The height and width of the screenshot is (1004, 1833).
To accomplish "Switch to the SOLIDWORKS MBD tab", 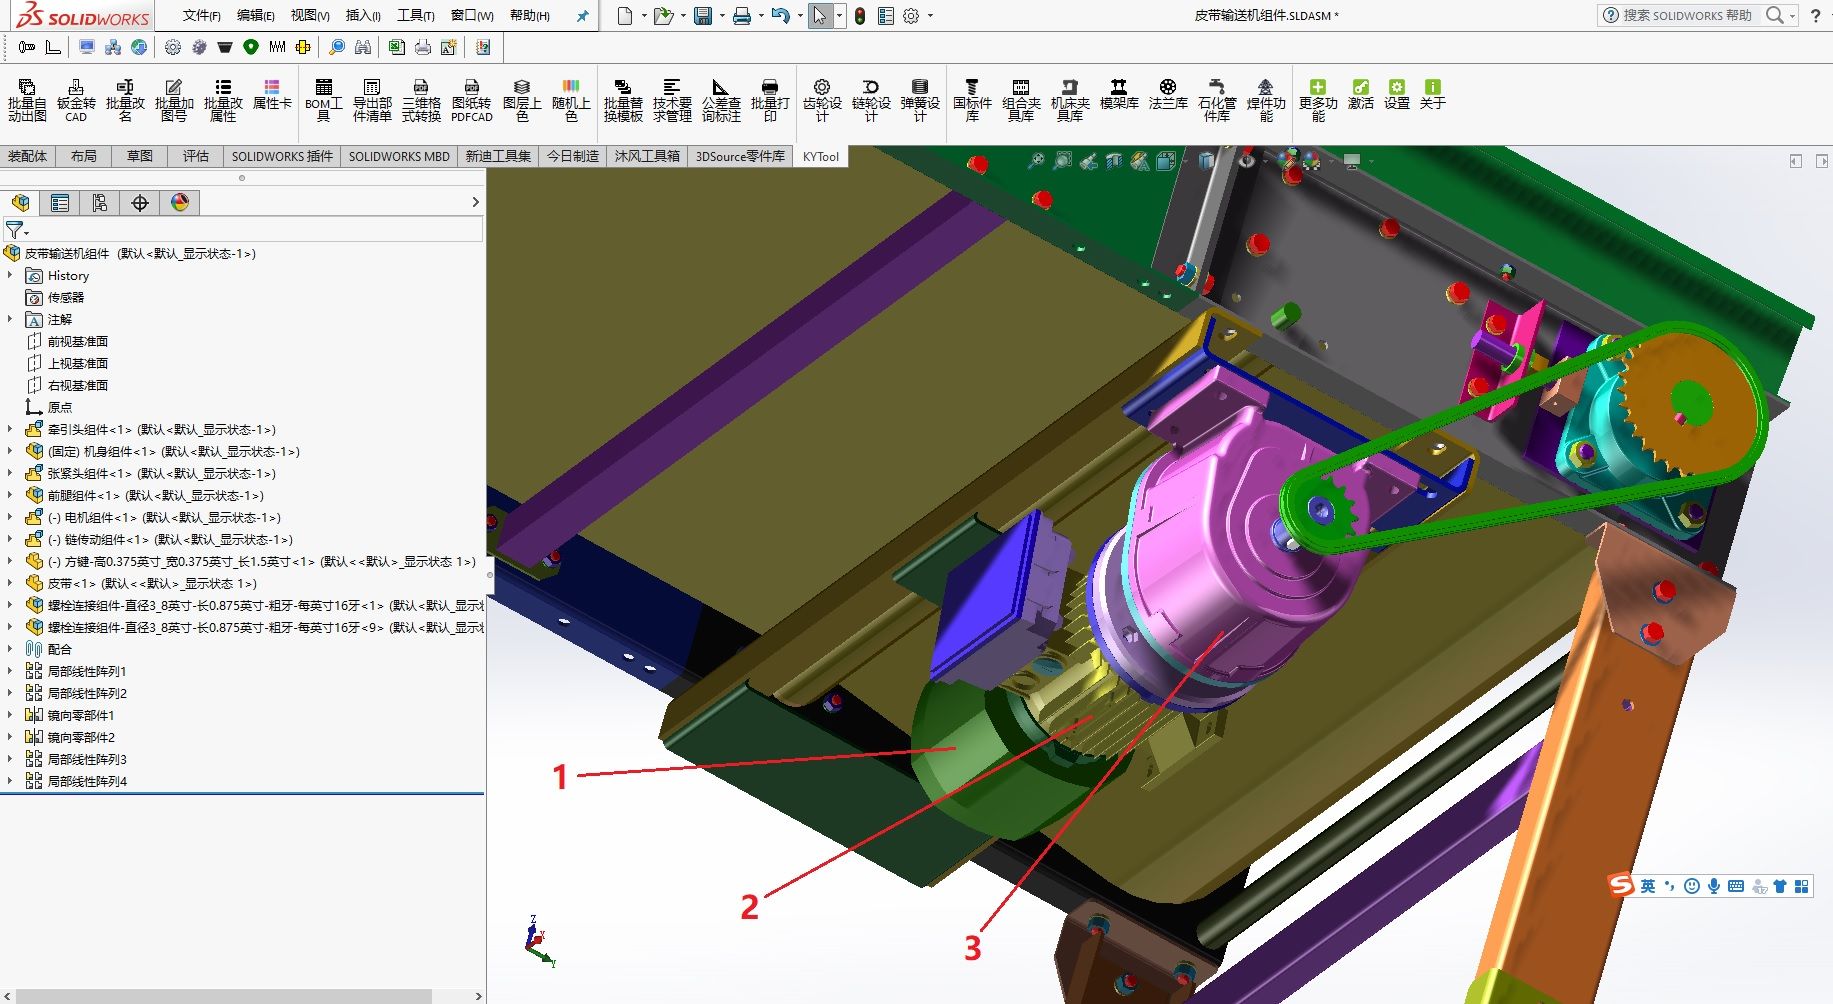I will 399,156.
